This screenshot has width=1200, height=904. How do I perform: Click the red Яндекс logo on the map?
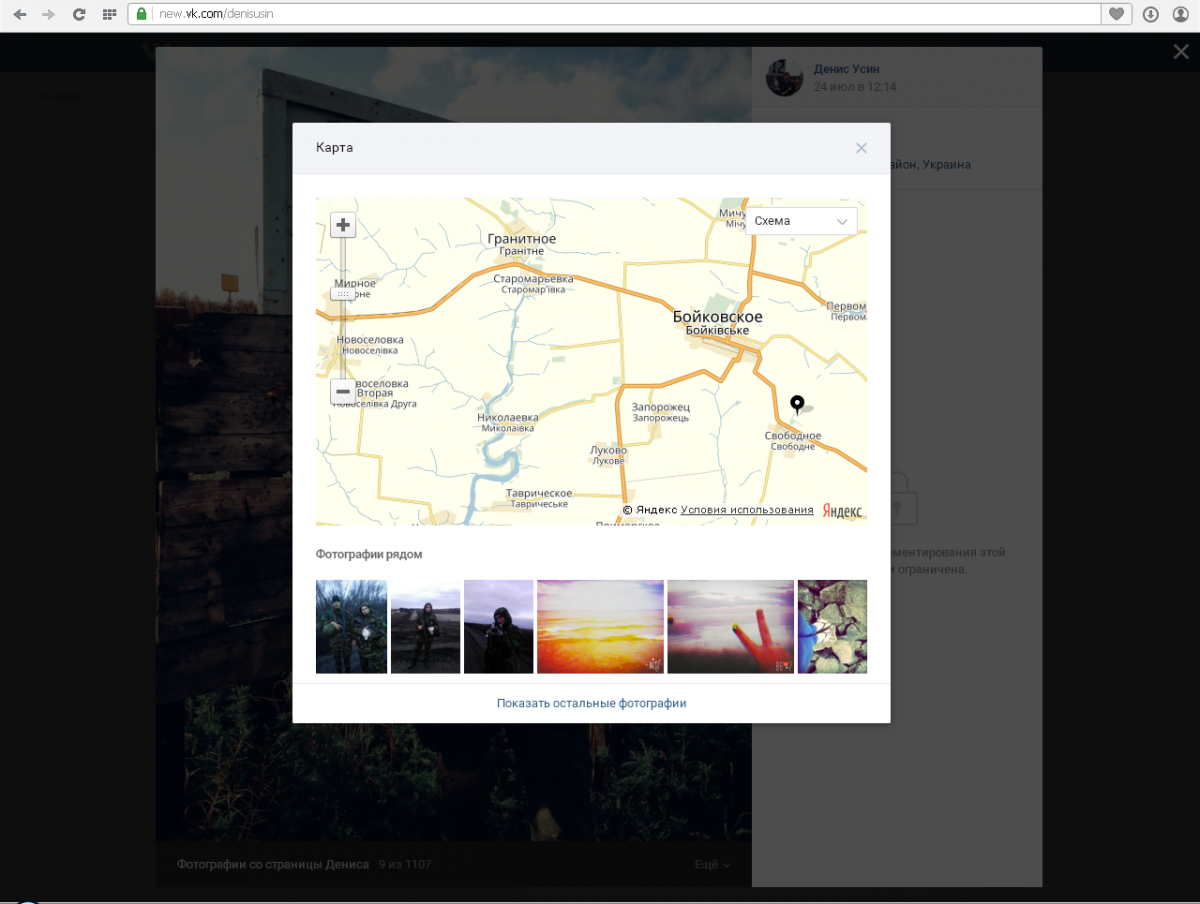point(842,511)
